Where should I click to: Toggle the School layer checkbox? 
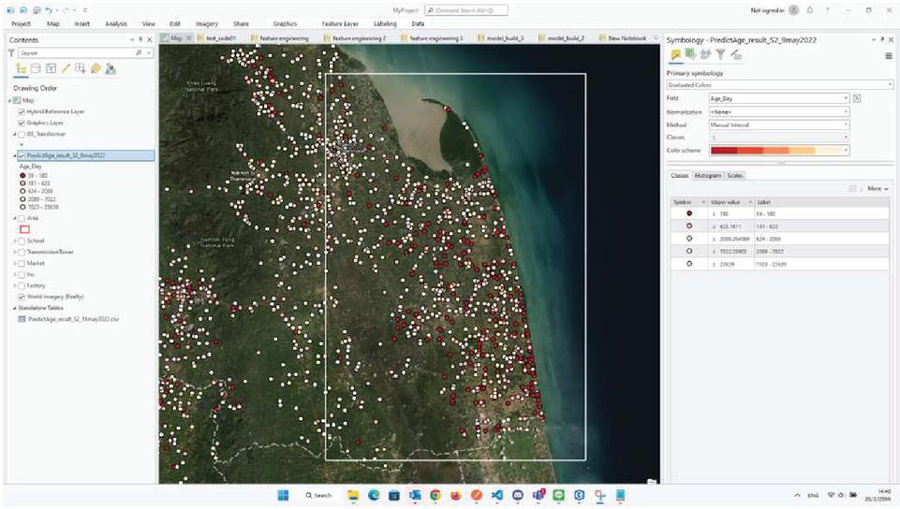22,241
